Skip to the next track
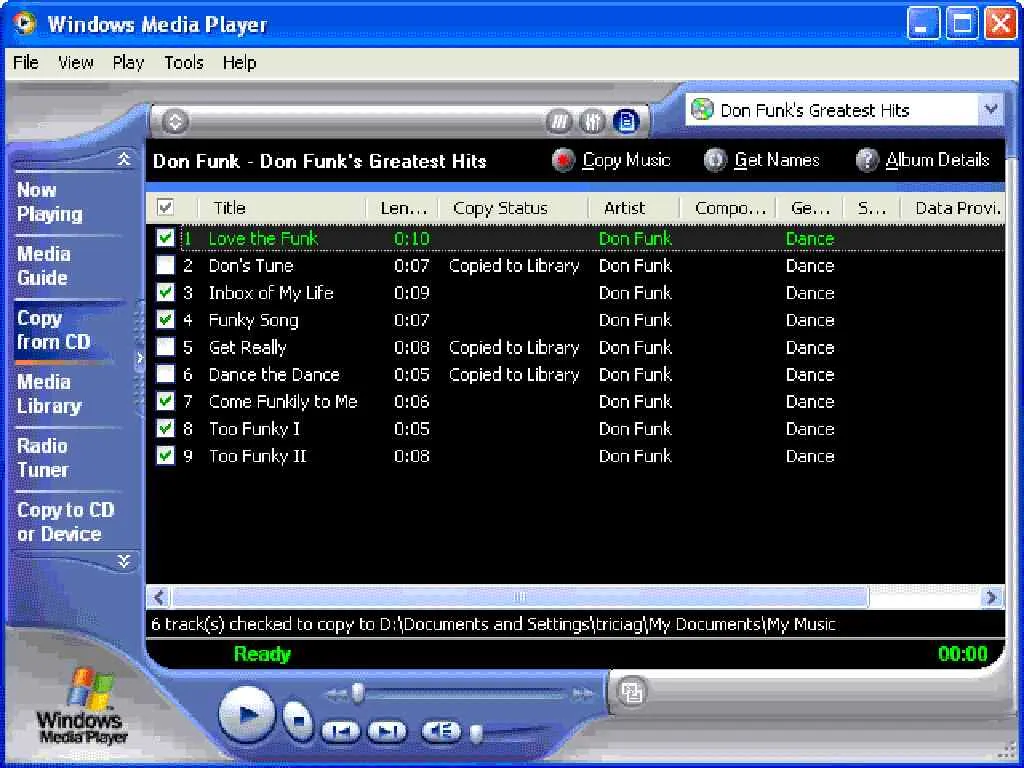 [387, 731]
